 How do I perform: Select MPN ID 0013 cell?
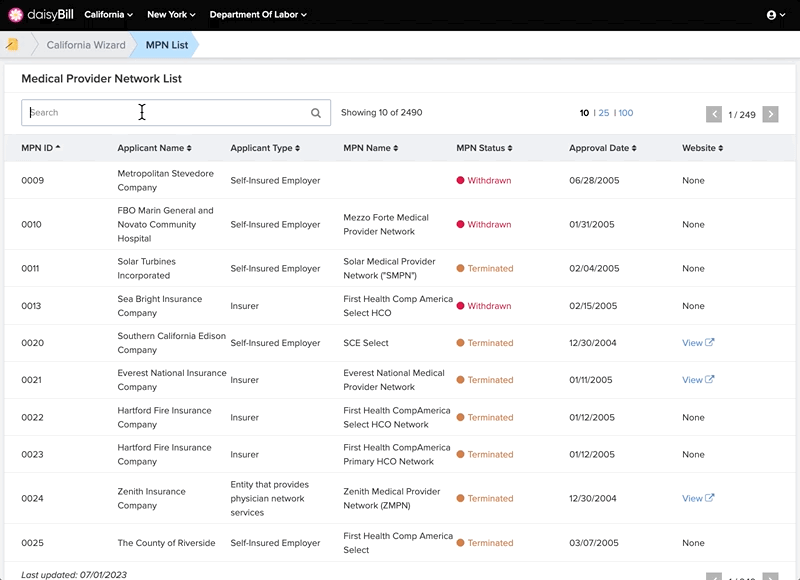click(x=31, y=306)
